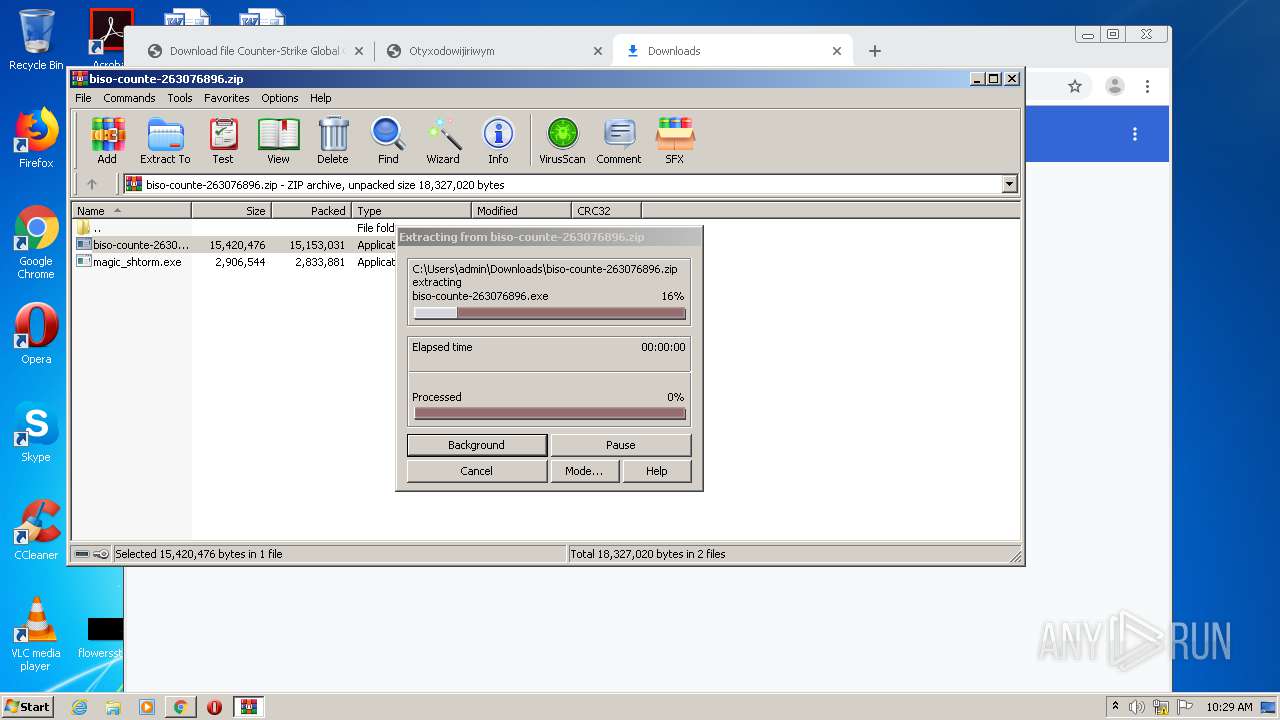This screenshot has width=1280, height=720.
Task: Click WinRAR taskbar button
Action: [x=248, y=707]
